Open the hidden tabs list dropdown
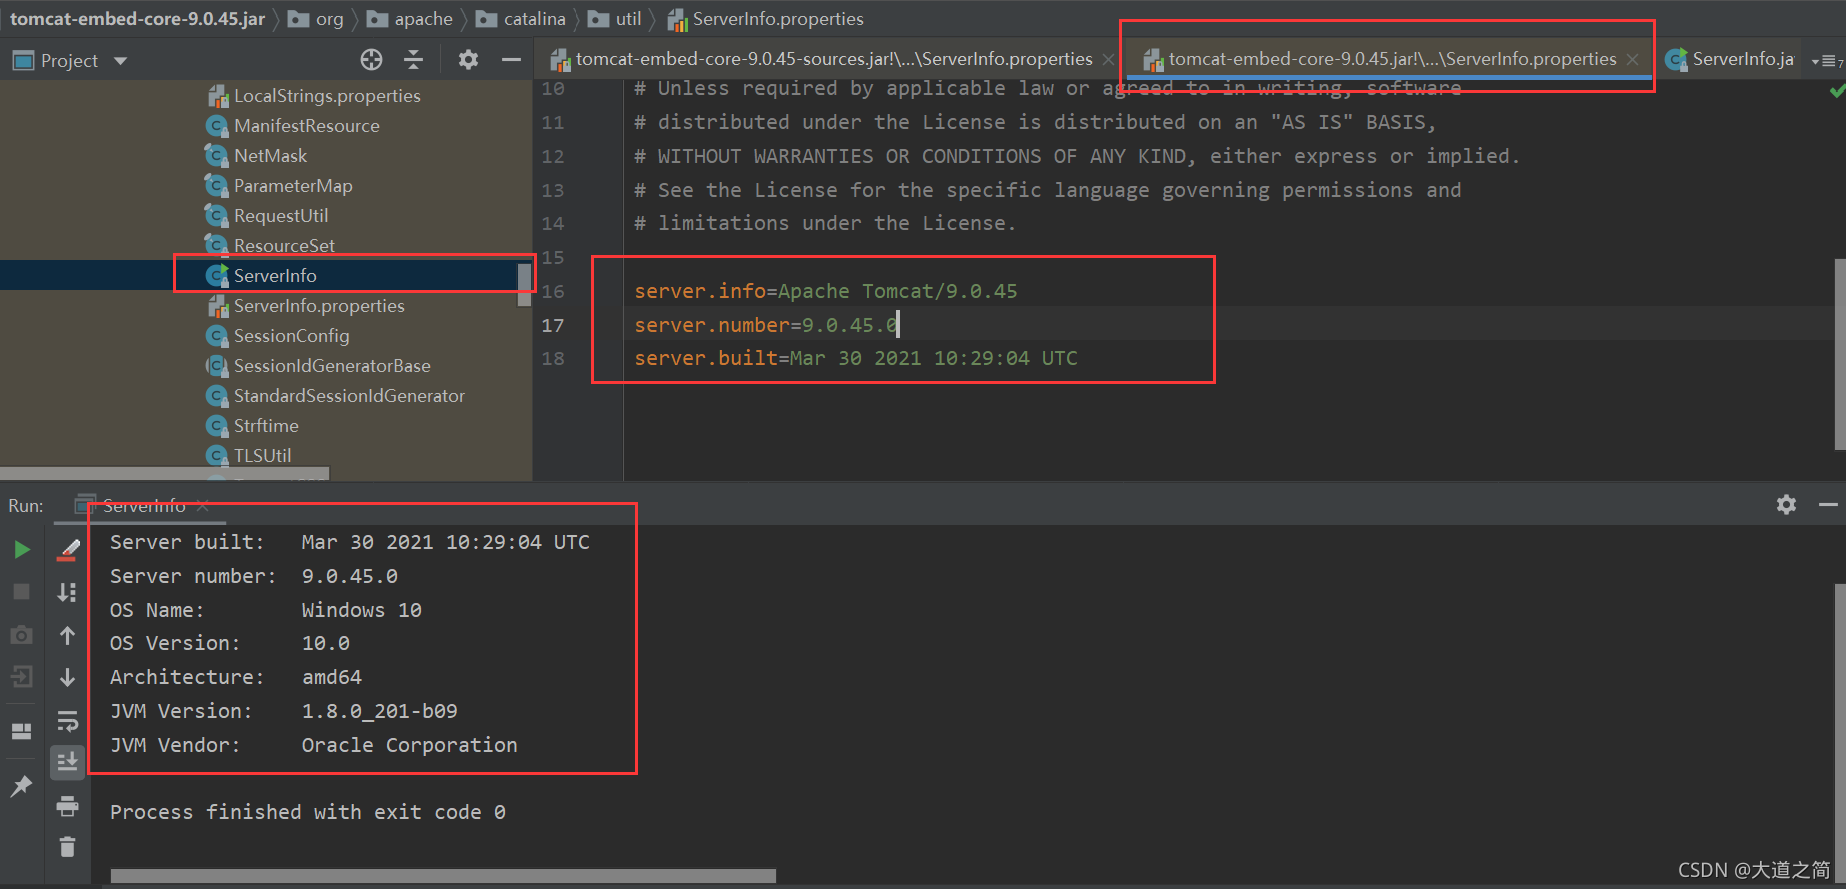Viewport: 1846px width, 889px height. (x=1827, y=61)
